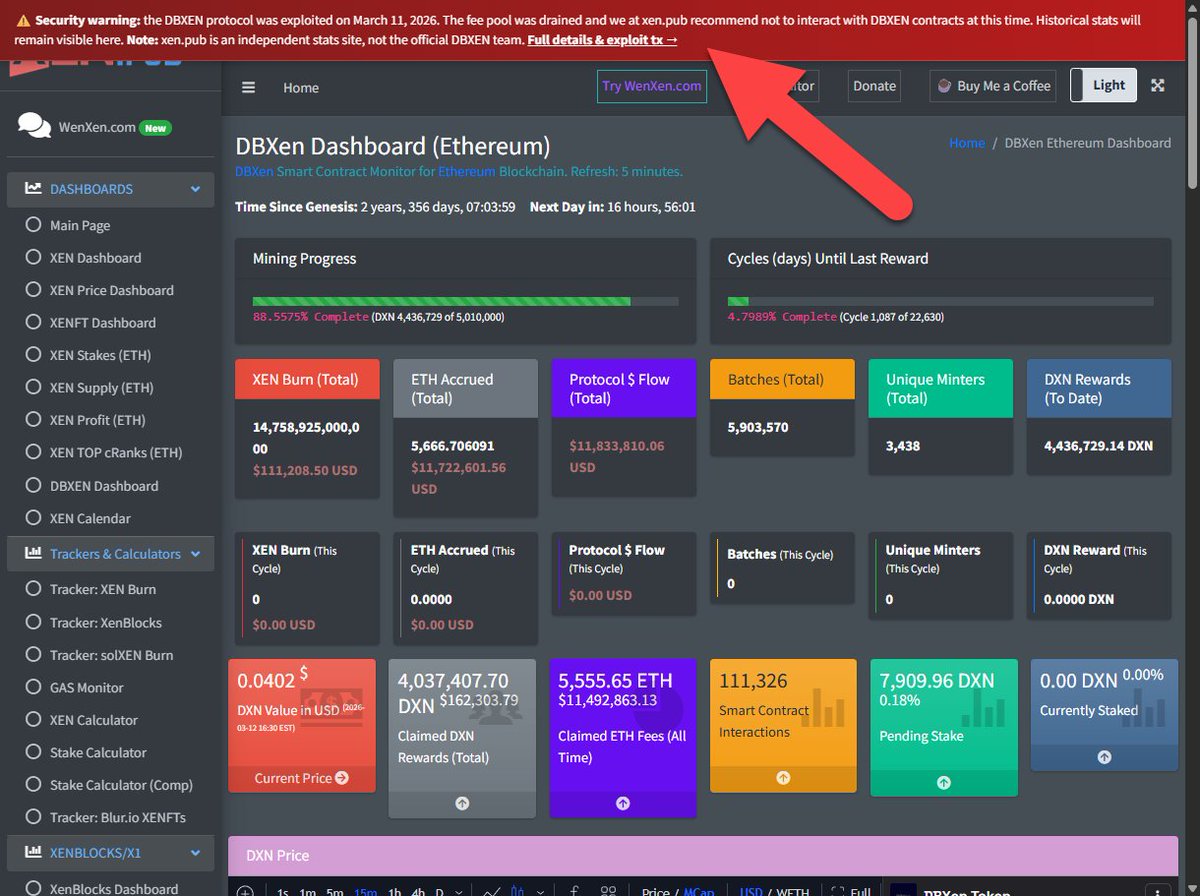Click the XENBLOCKS/X1 bar-chart icon
This screenshot has width=1200, height=896.
coord(33,853)
